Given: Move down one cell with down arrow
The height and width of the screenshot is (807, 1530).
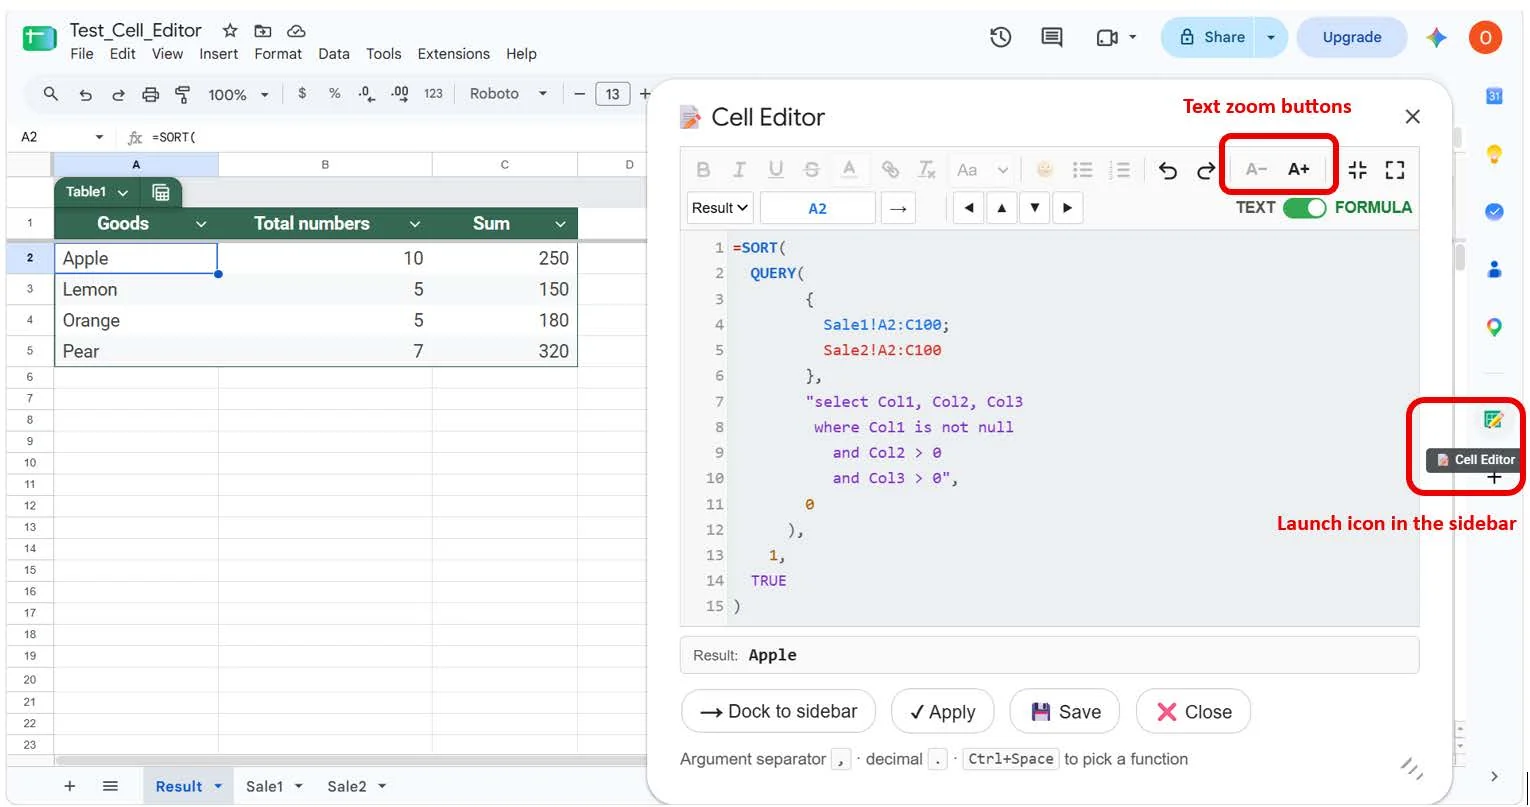Looking at the screenshot, I should pos(1035,208).
